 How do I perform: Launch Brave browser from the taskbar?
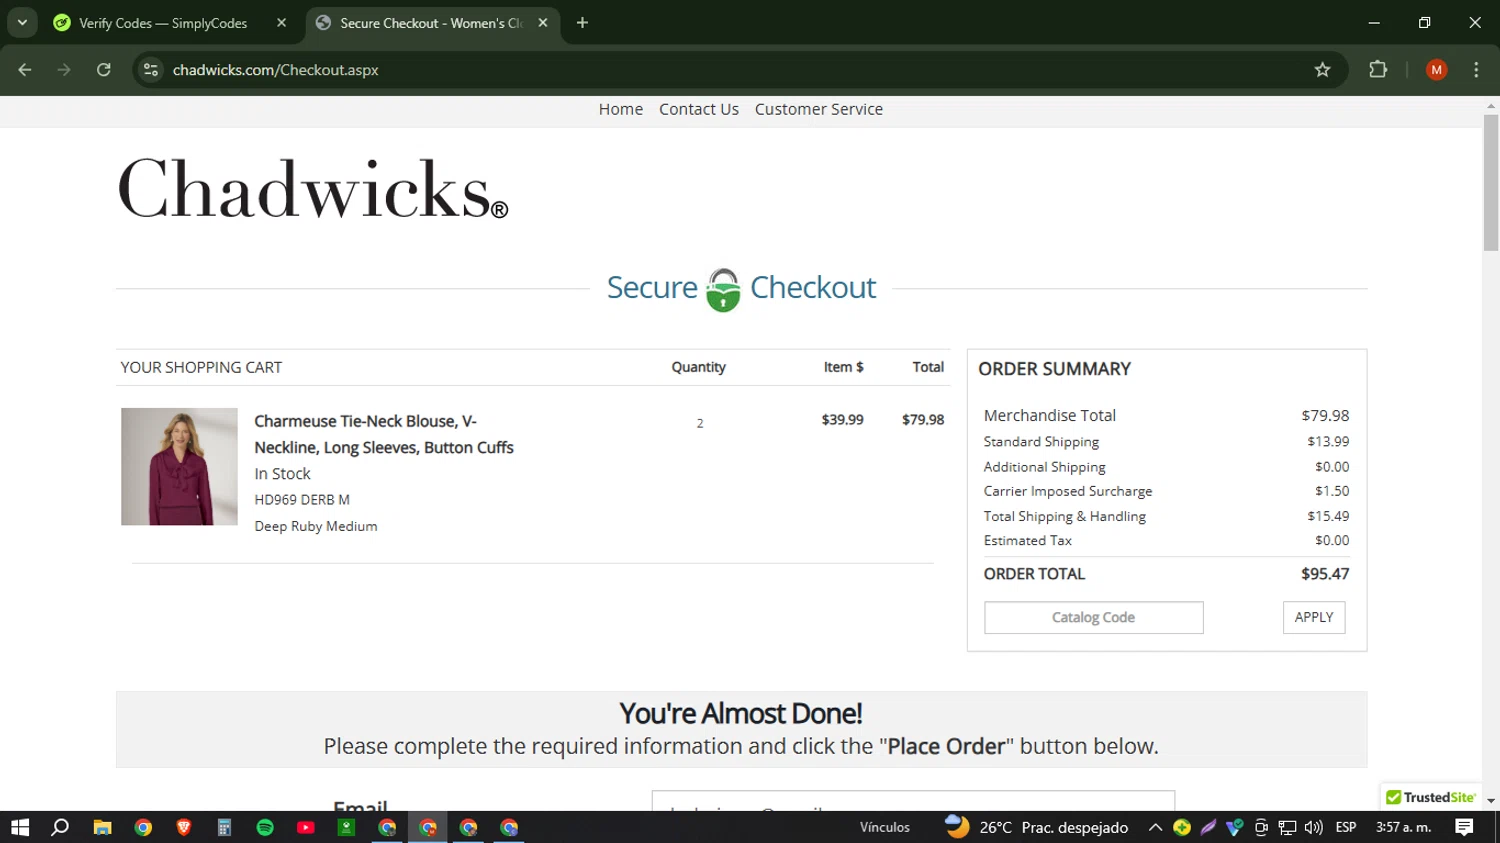(x=184, y=827)
